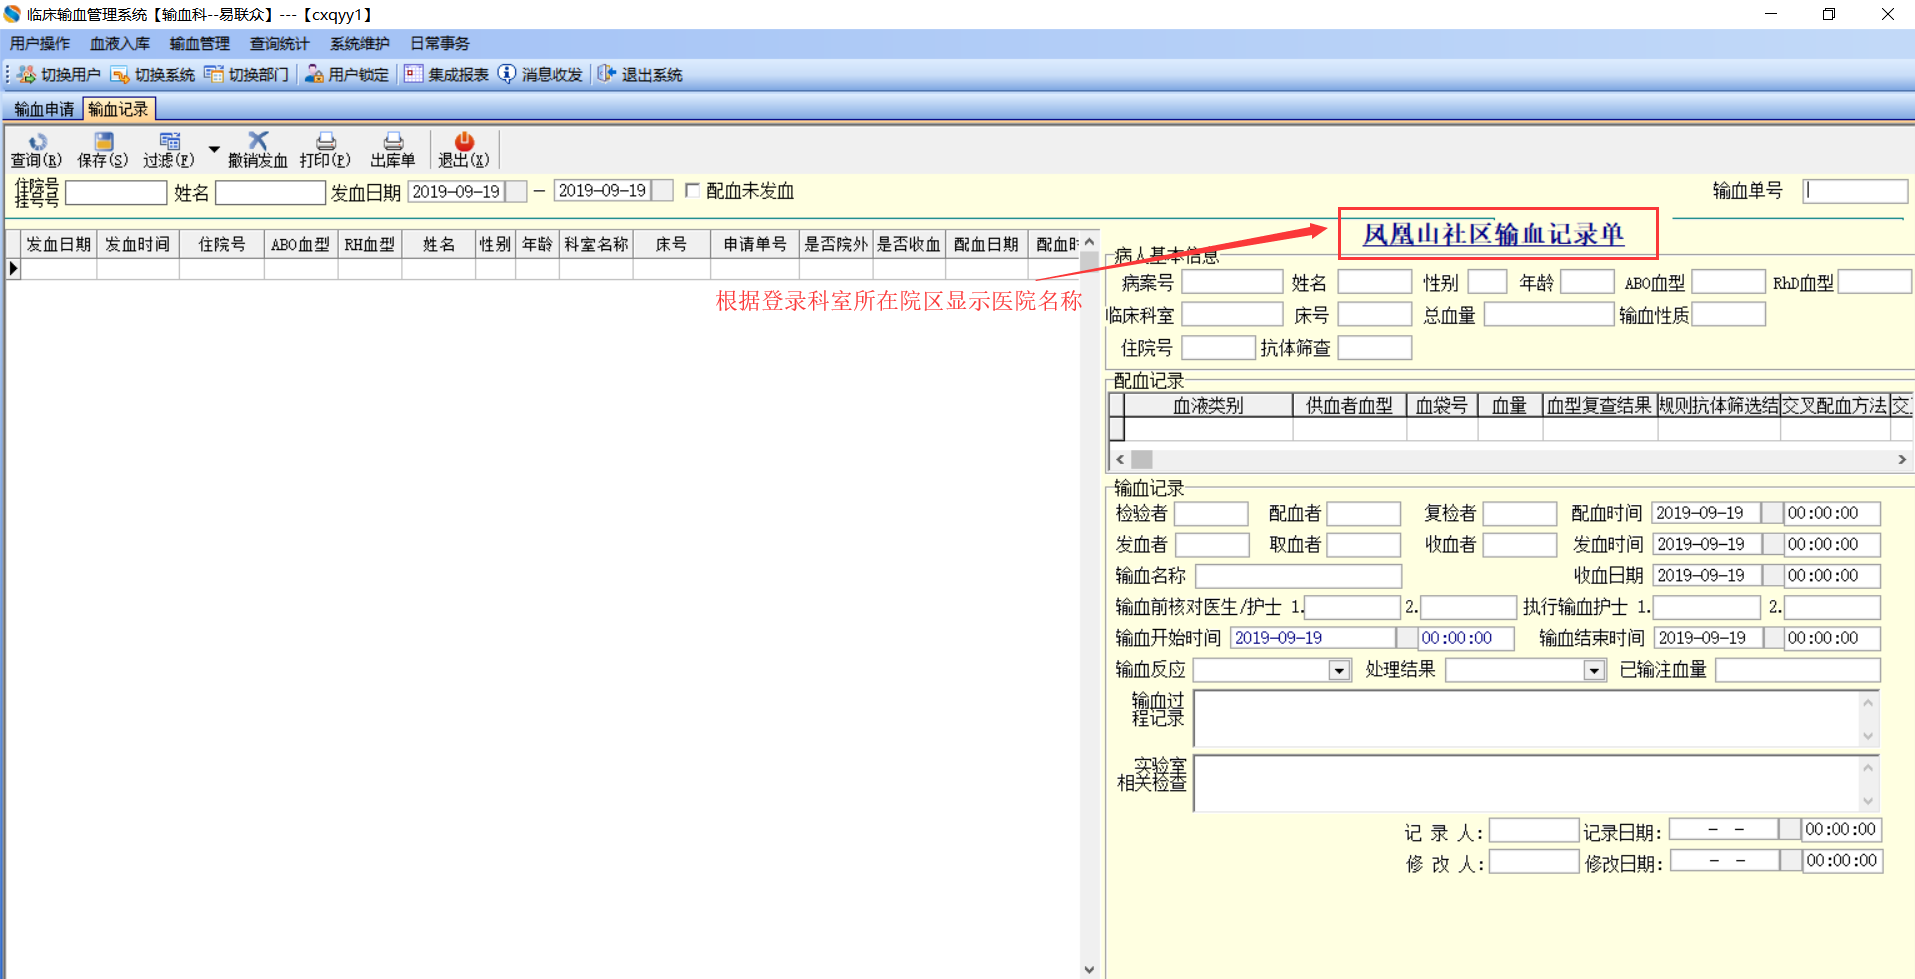Image resolution: width=1915 pixels, height=979 pixels.
Task: Click the down arrow of the list's vertical scrollbar
Action: coord(1089,969)
